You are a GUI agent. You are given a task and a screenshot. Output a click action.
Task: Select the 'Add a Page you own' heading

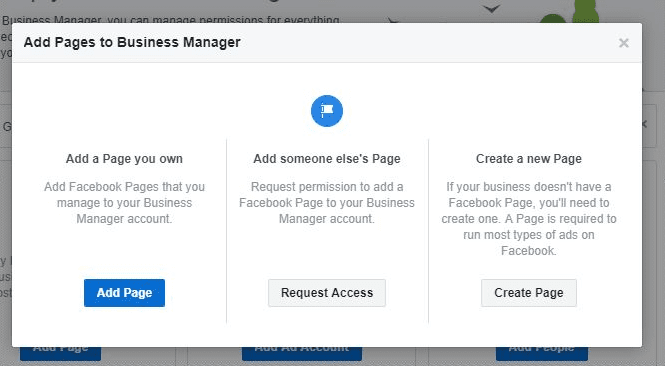pos(124,159)
